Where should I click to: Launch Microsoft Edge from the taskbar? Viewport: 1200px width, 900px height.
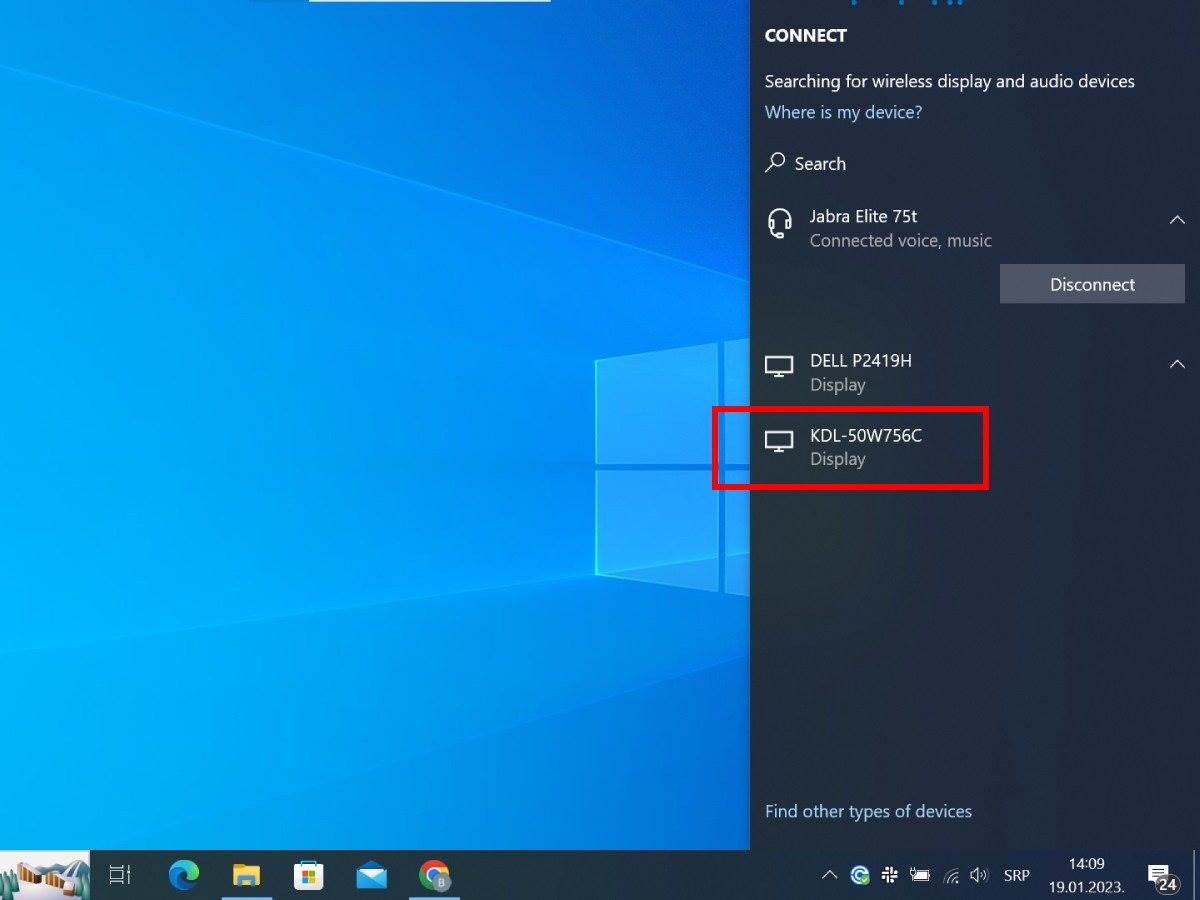point(183,875)
